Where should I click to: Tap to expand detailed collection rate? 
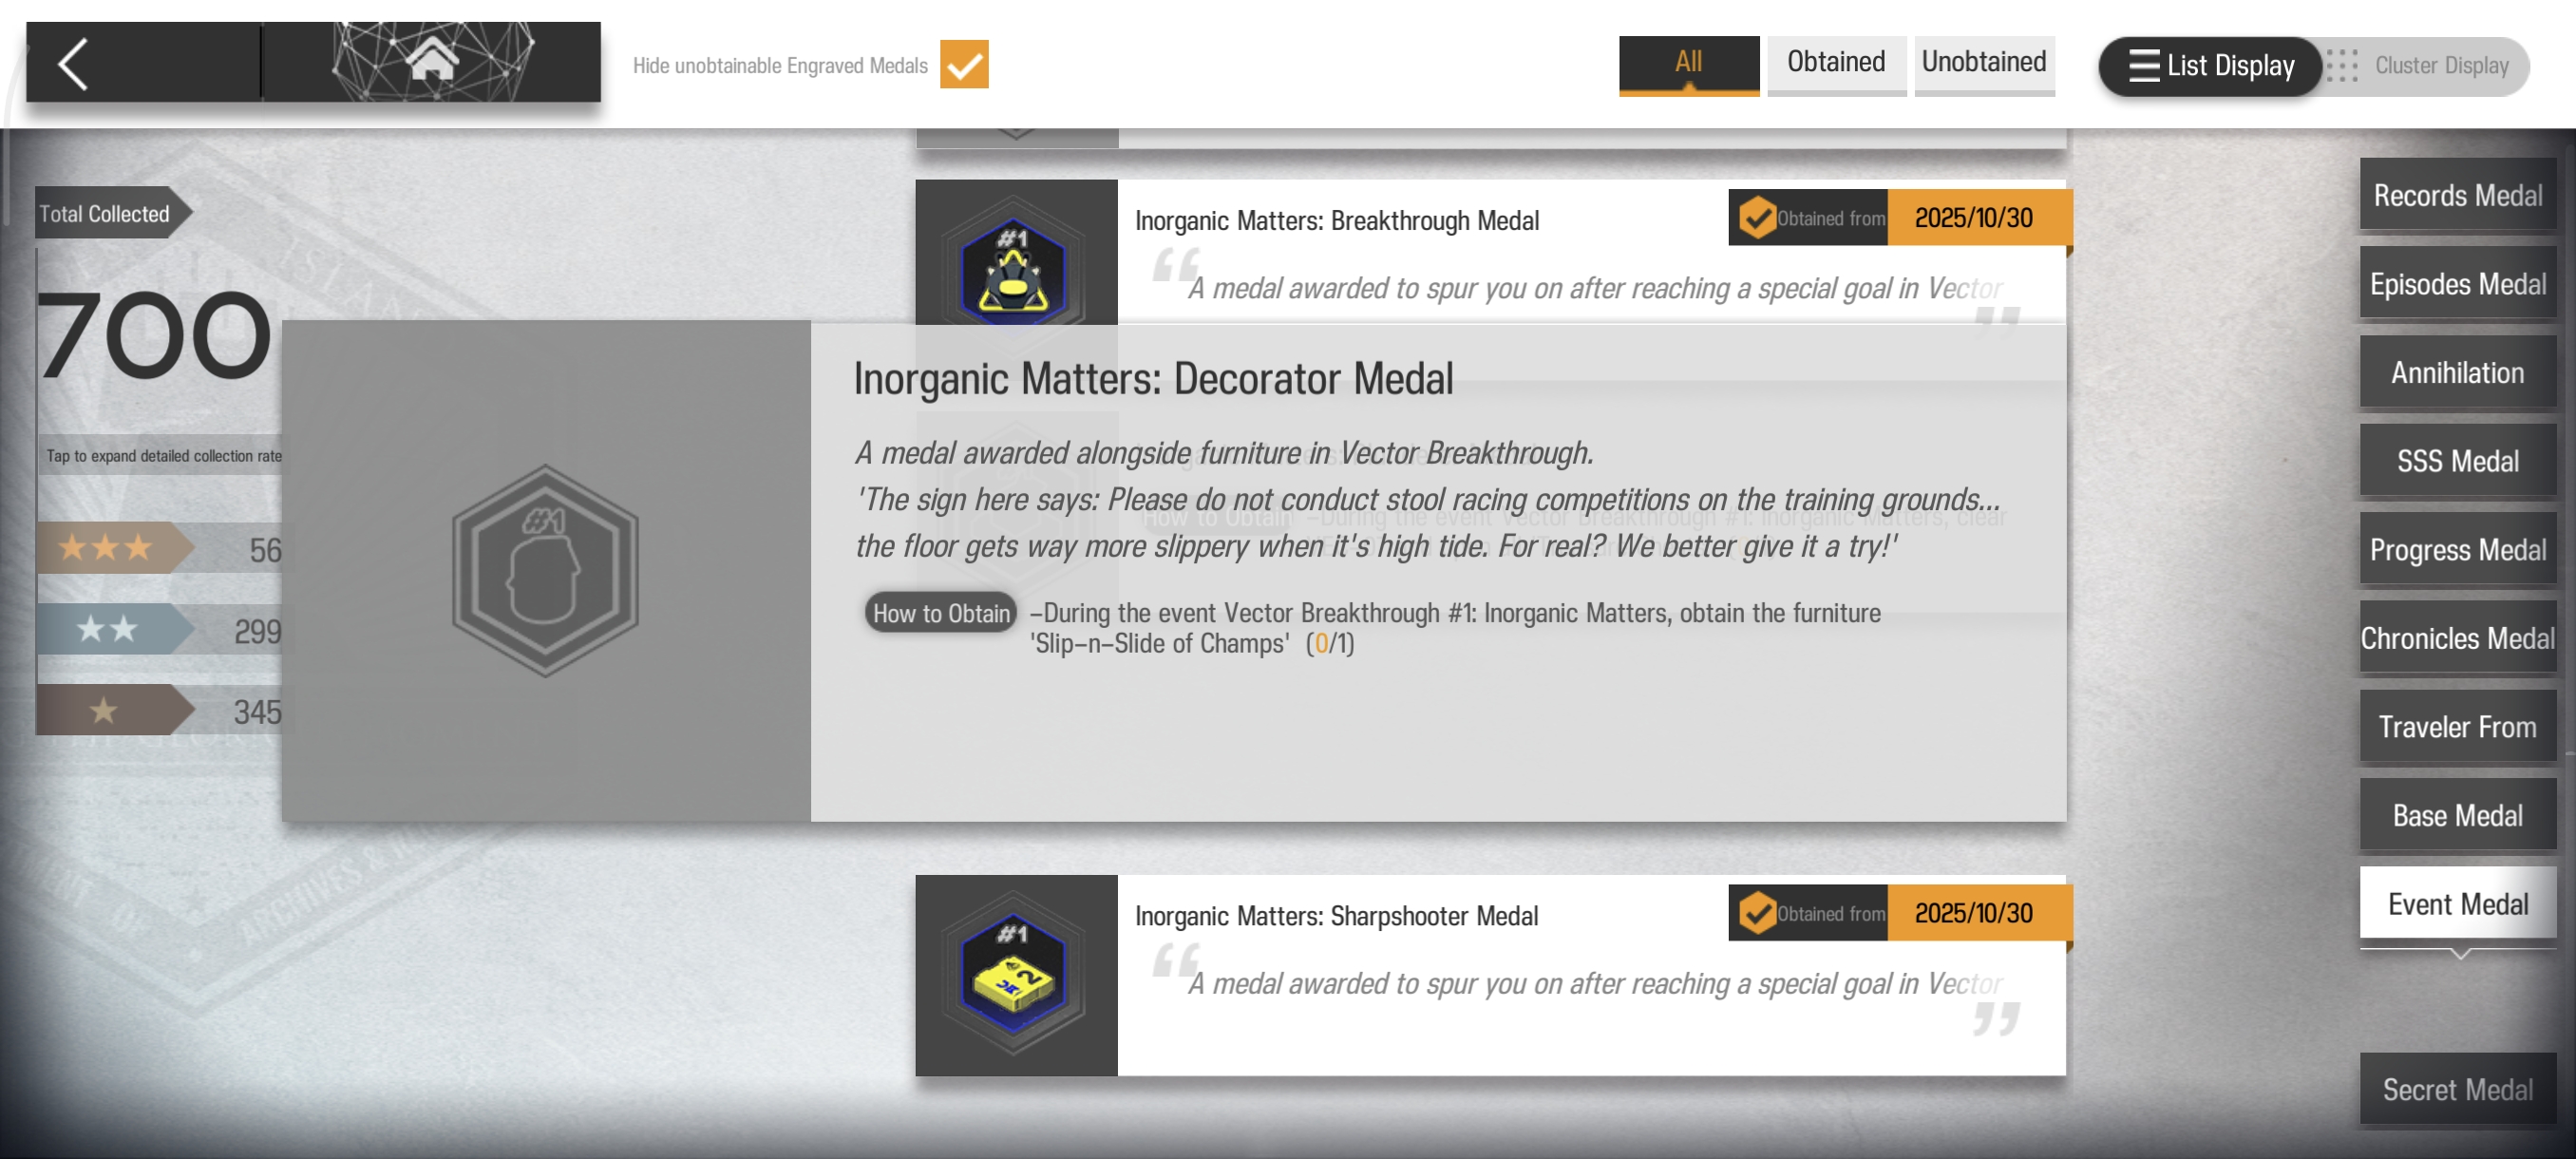pyautogui.click(x=163, y=456)
